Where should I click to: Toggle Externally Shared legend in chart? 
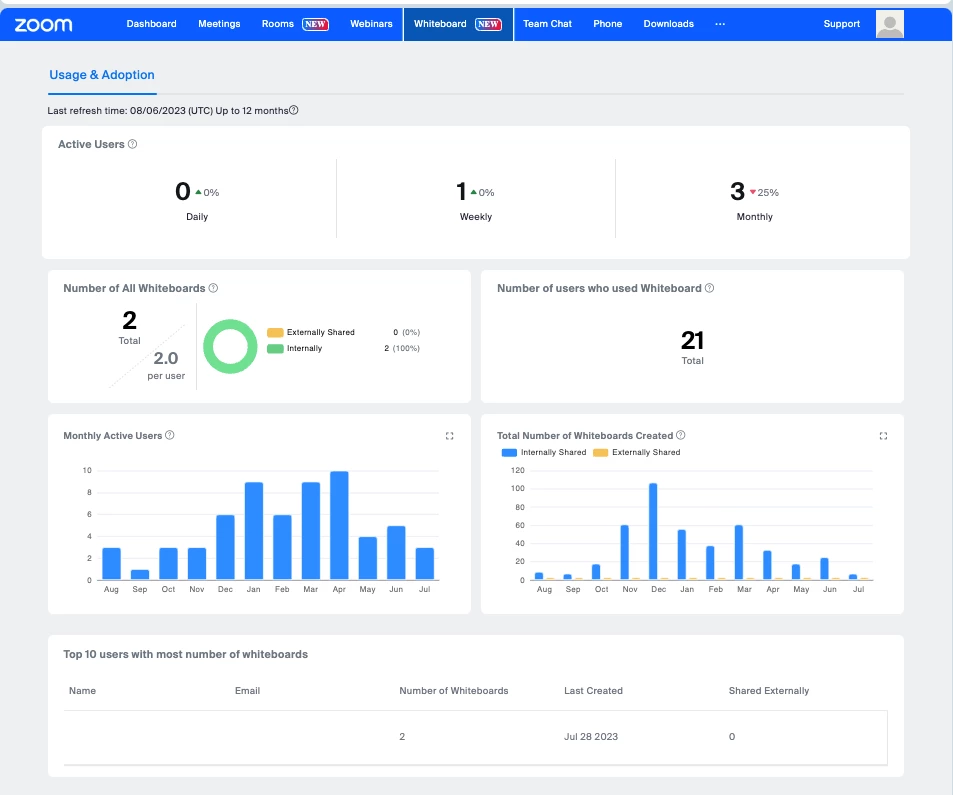636,452
